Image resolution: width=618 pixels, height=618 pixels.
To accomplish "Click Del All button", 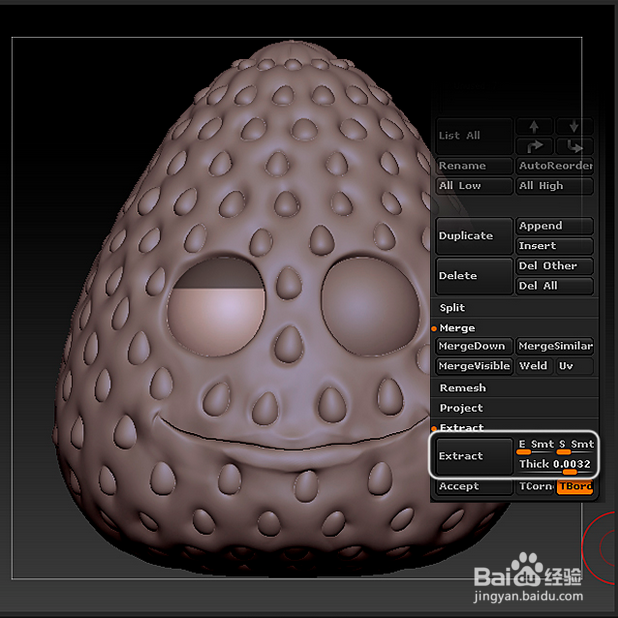I will (x=555, y=286).
